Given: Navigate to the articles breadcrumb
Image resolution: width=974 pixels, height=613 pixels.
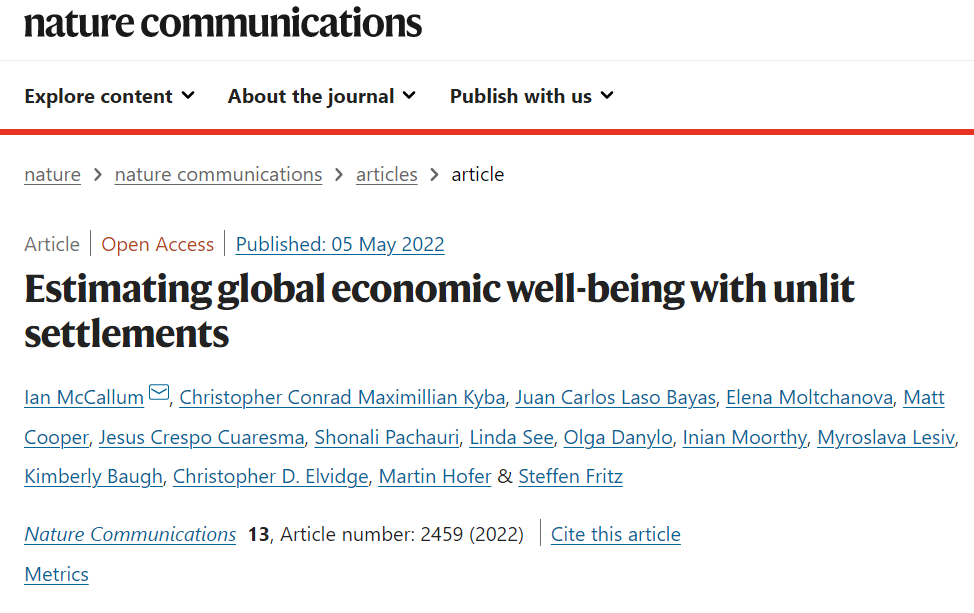Looking at the screenshot, I should click(x=386, y=175).
